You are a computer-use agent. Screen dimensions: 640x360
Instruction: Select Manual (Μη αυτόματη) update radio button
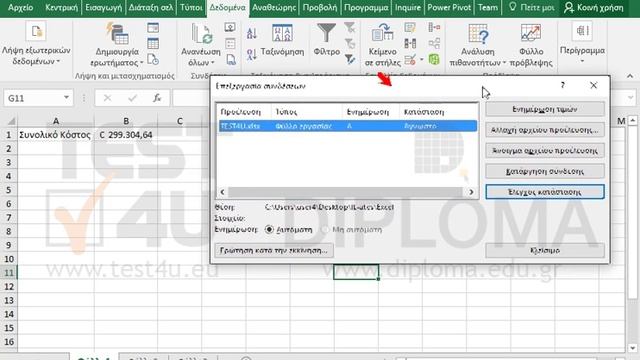point(325,229)
